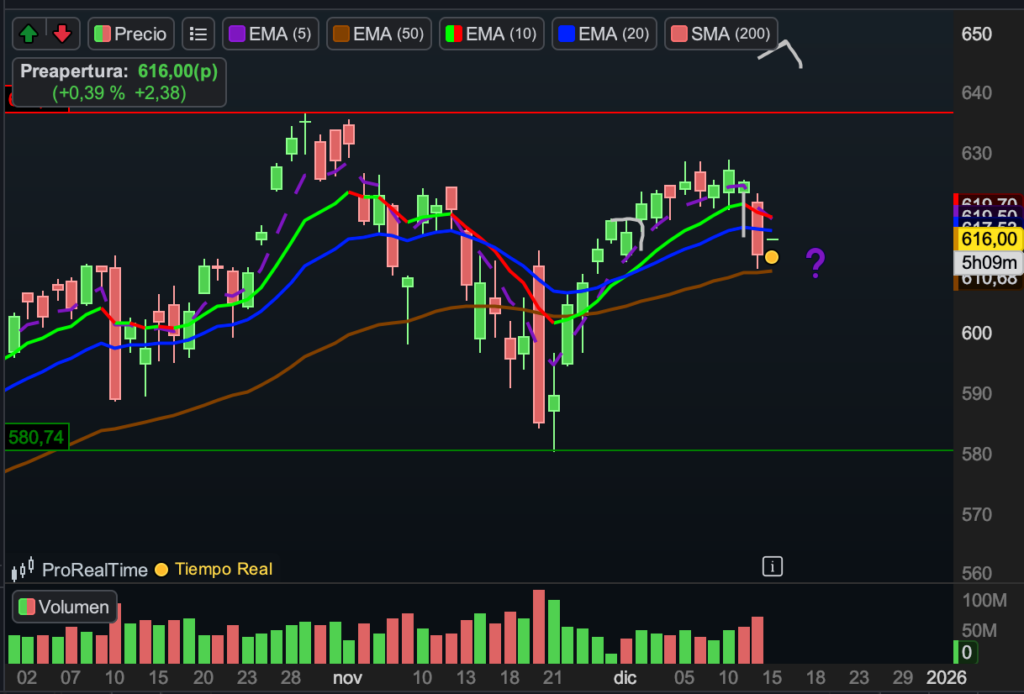Open the Volumen indicator label
The image size is (1024, 694).
(x=65, y=607)
